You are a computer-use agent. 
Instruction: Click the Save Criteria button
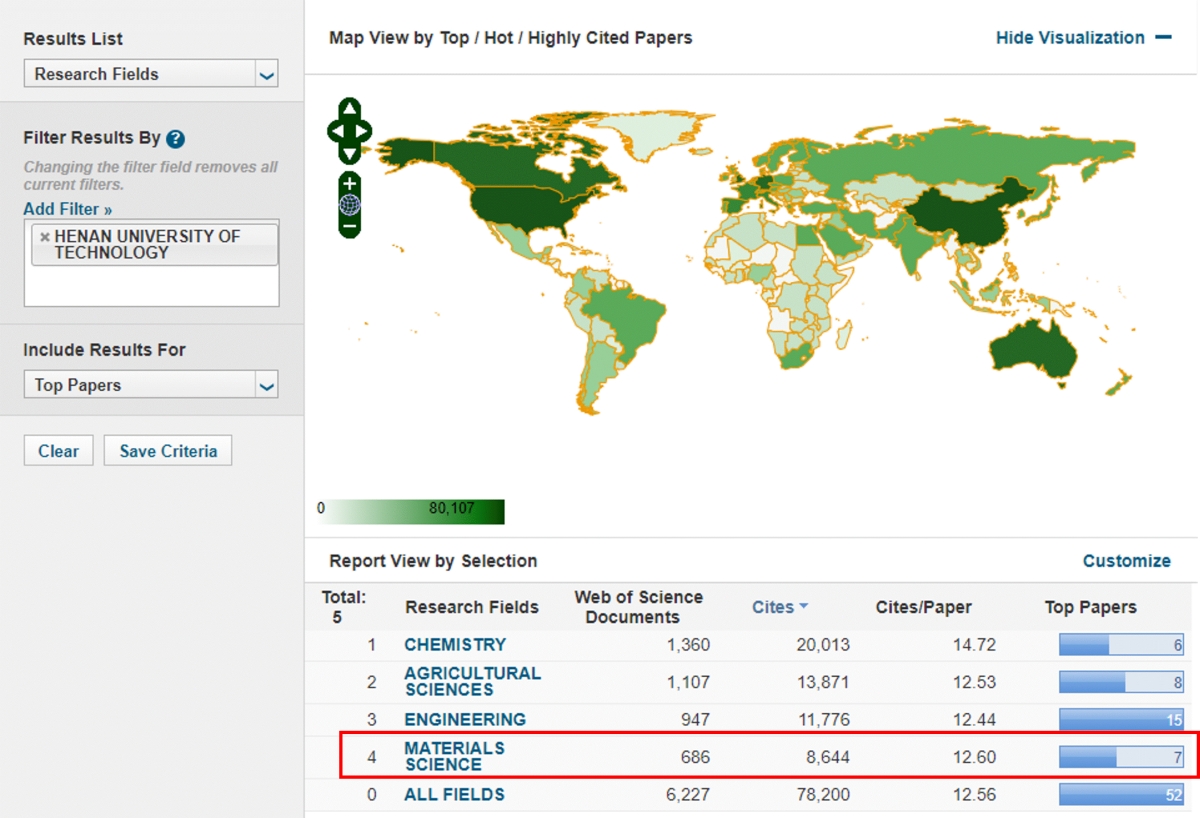168,451
